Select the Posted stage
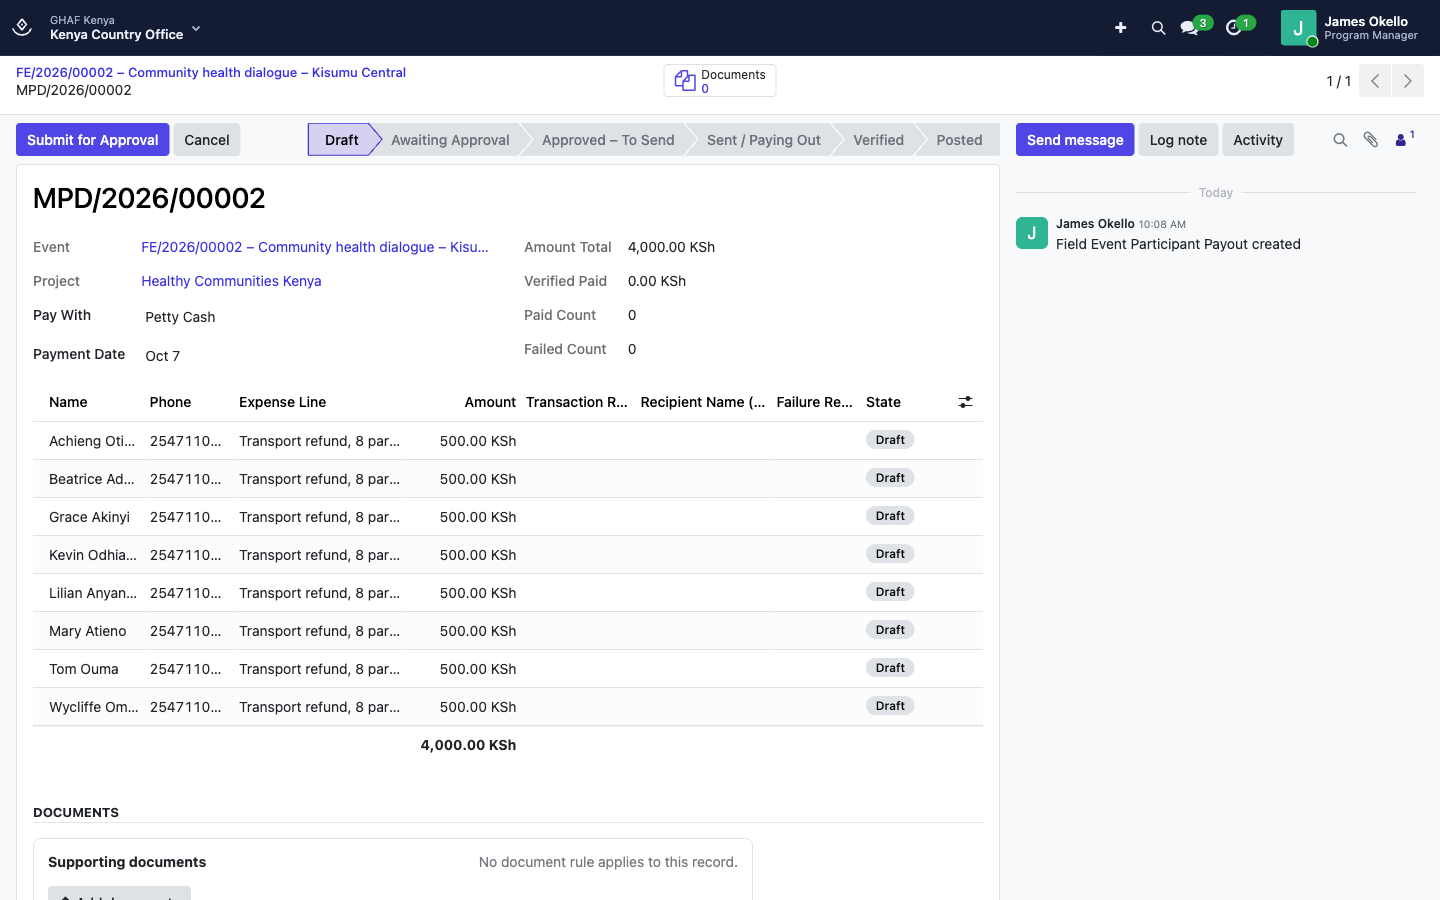The height and width of the screenshot is (900, 1440). 959,140
